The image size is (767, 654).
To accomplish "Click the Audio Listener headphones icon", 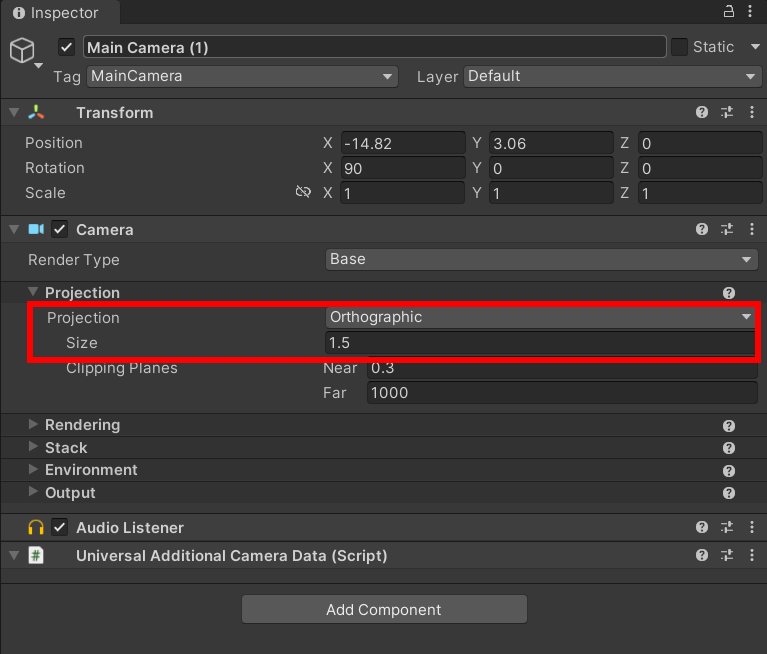I will [36, 527].
